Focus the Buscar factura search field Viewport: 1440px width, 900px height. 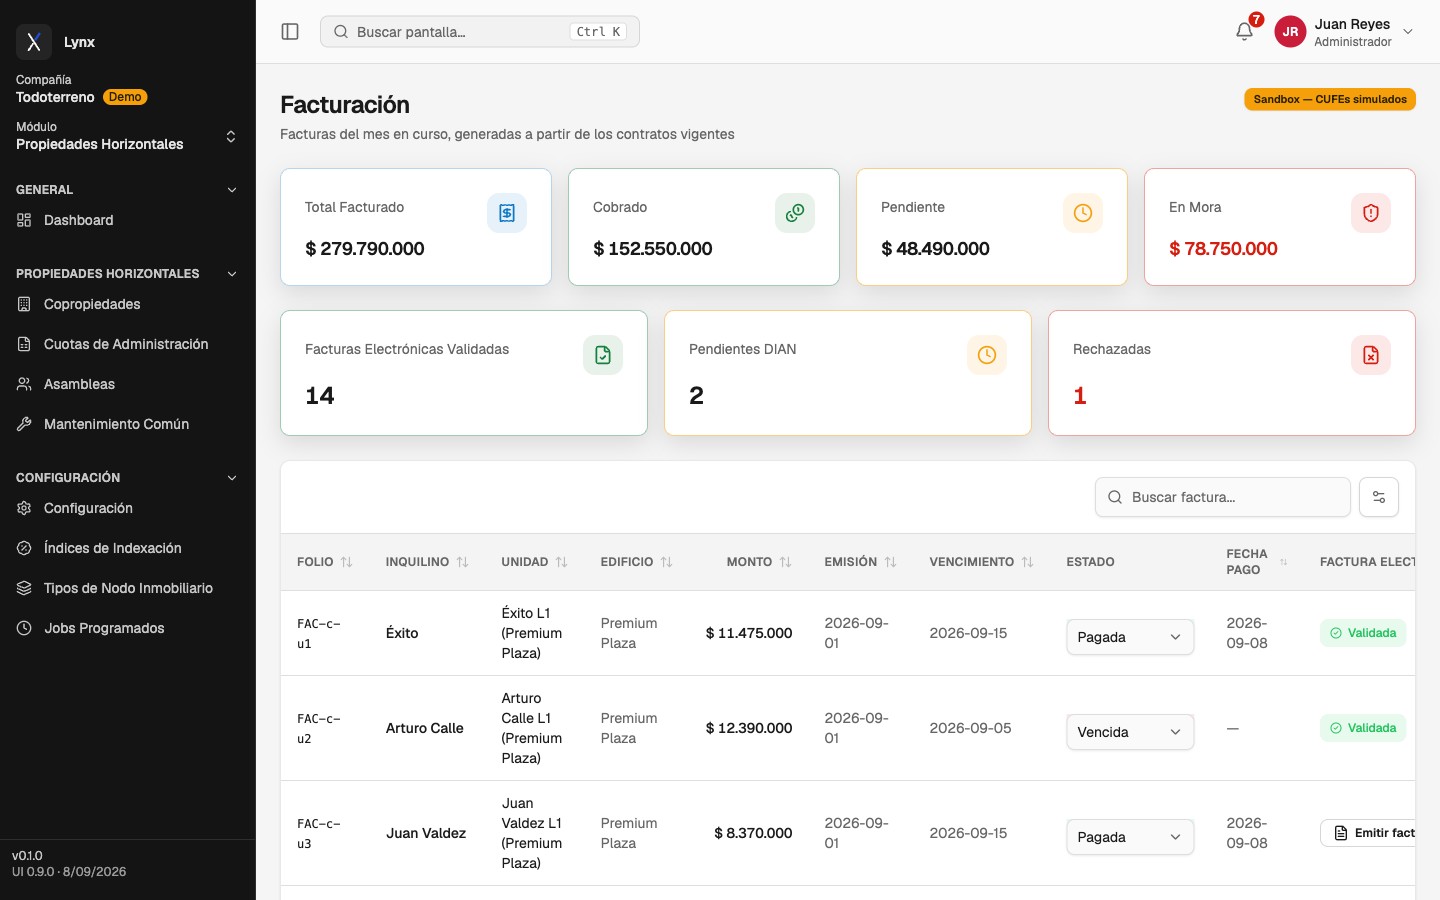pyautogui.click(x=1223, y=497)
